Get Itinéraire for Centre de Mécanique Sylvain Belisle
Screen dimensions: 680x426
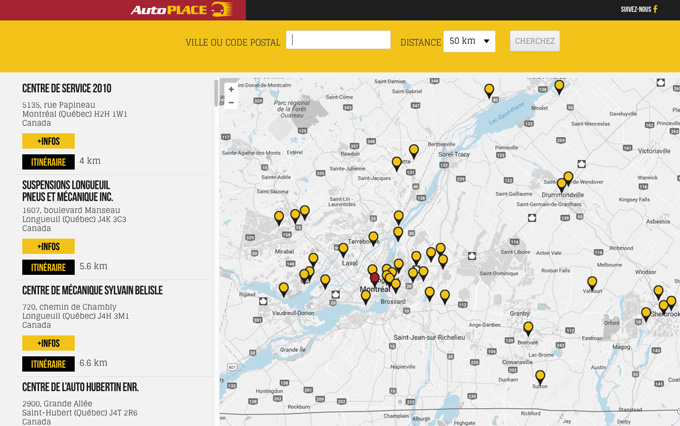tap(49, 364)
